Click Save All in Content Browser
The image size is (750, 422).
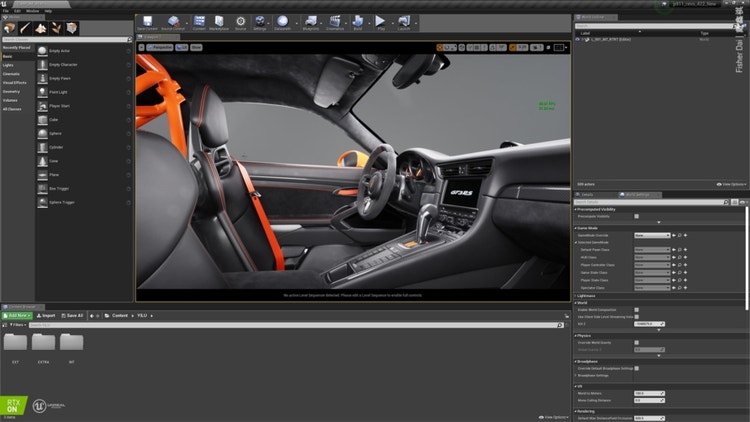coord(73,315)
